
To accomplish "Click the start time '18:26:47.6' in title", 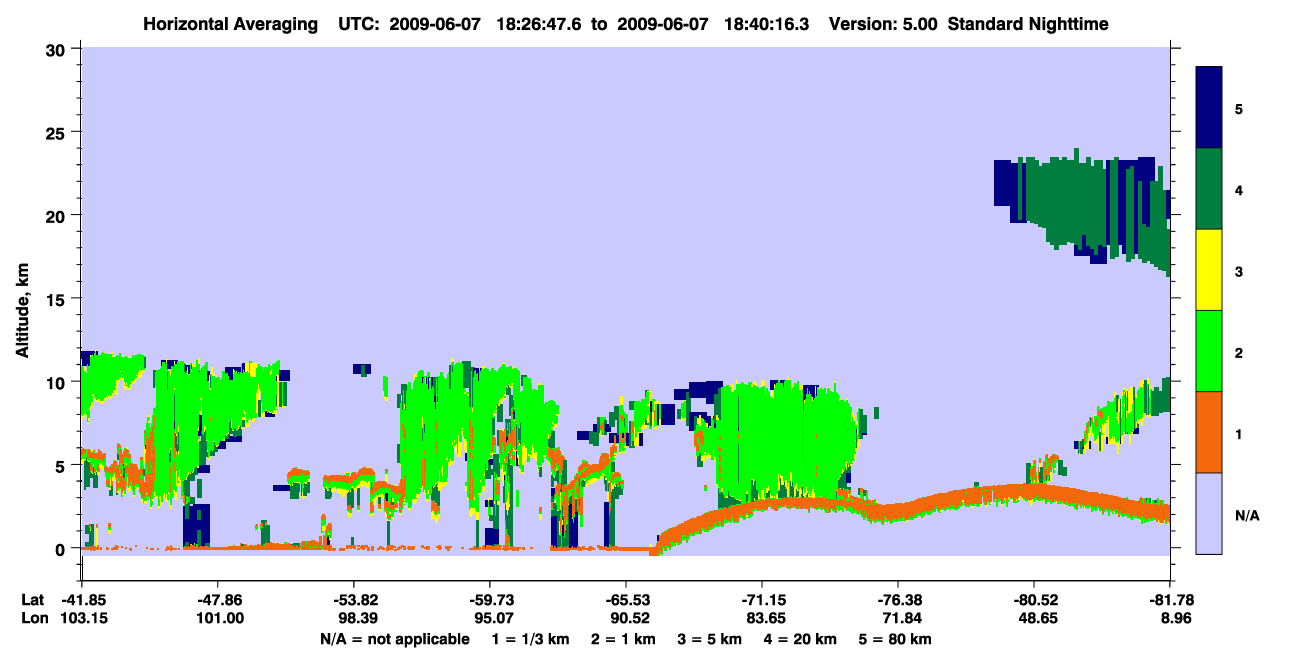I will [x=540, y=23].
